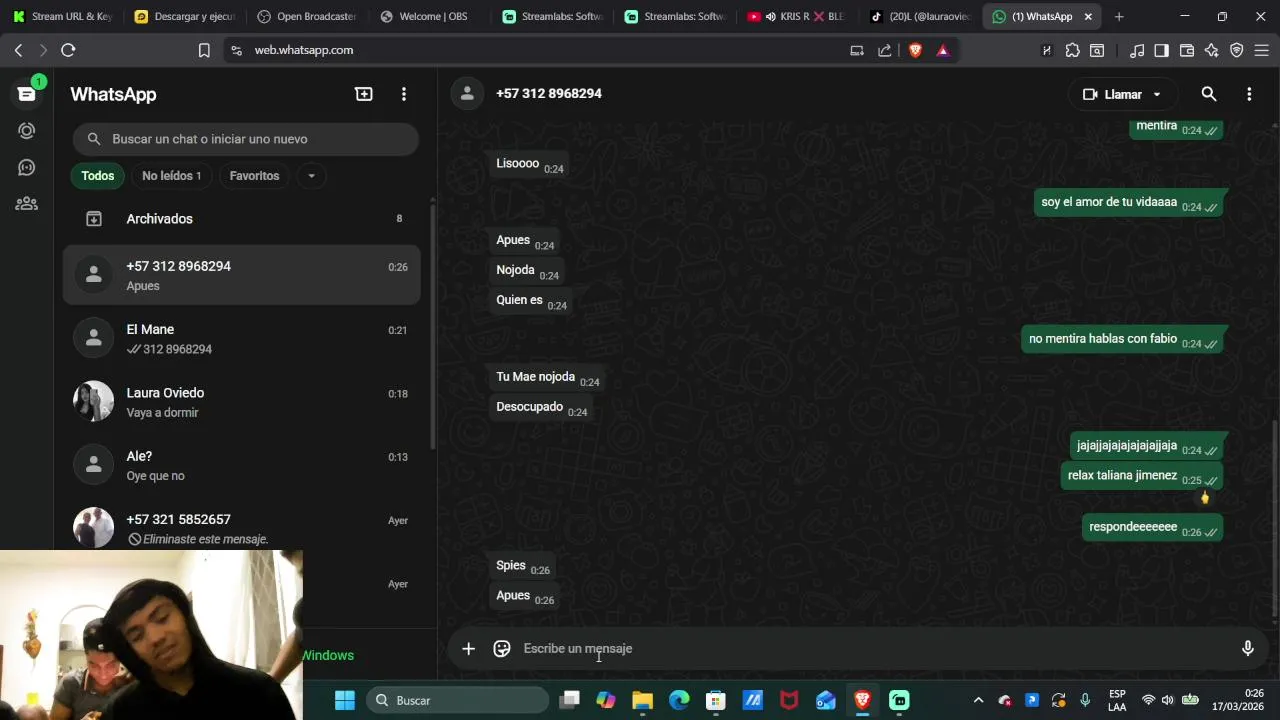Open the contact number in chat header
Screen dimensions: 1280x720
[549, 94]
